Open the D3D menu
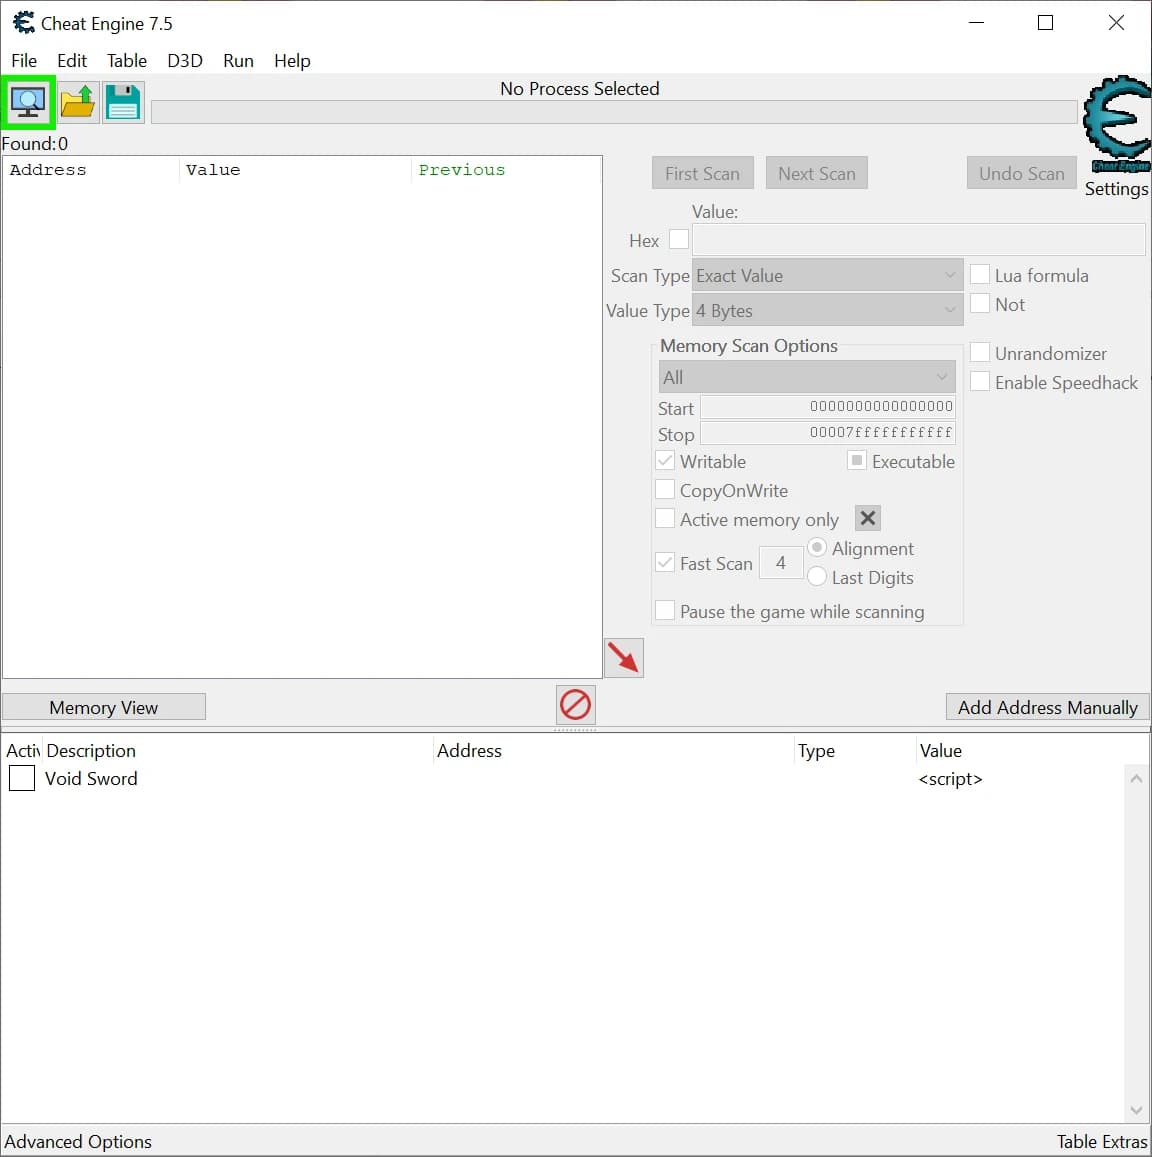This screenshot has width=1152, height=1157. (184, 61)
